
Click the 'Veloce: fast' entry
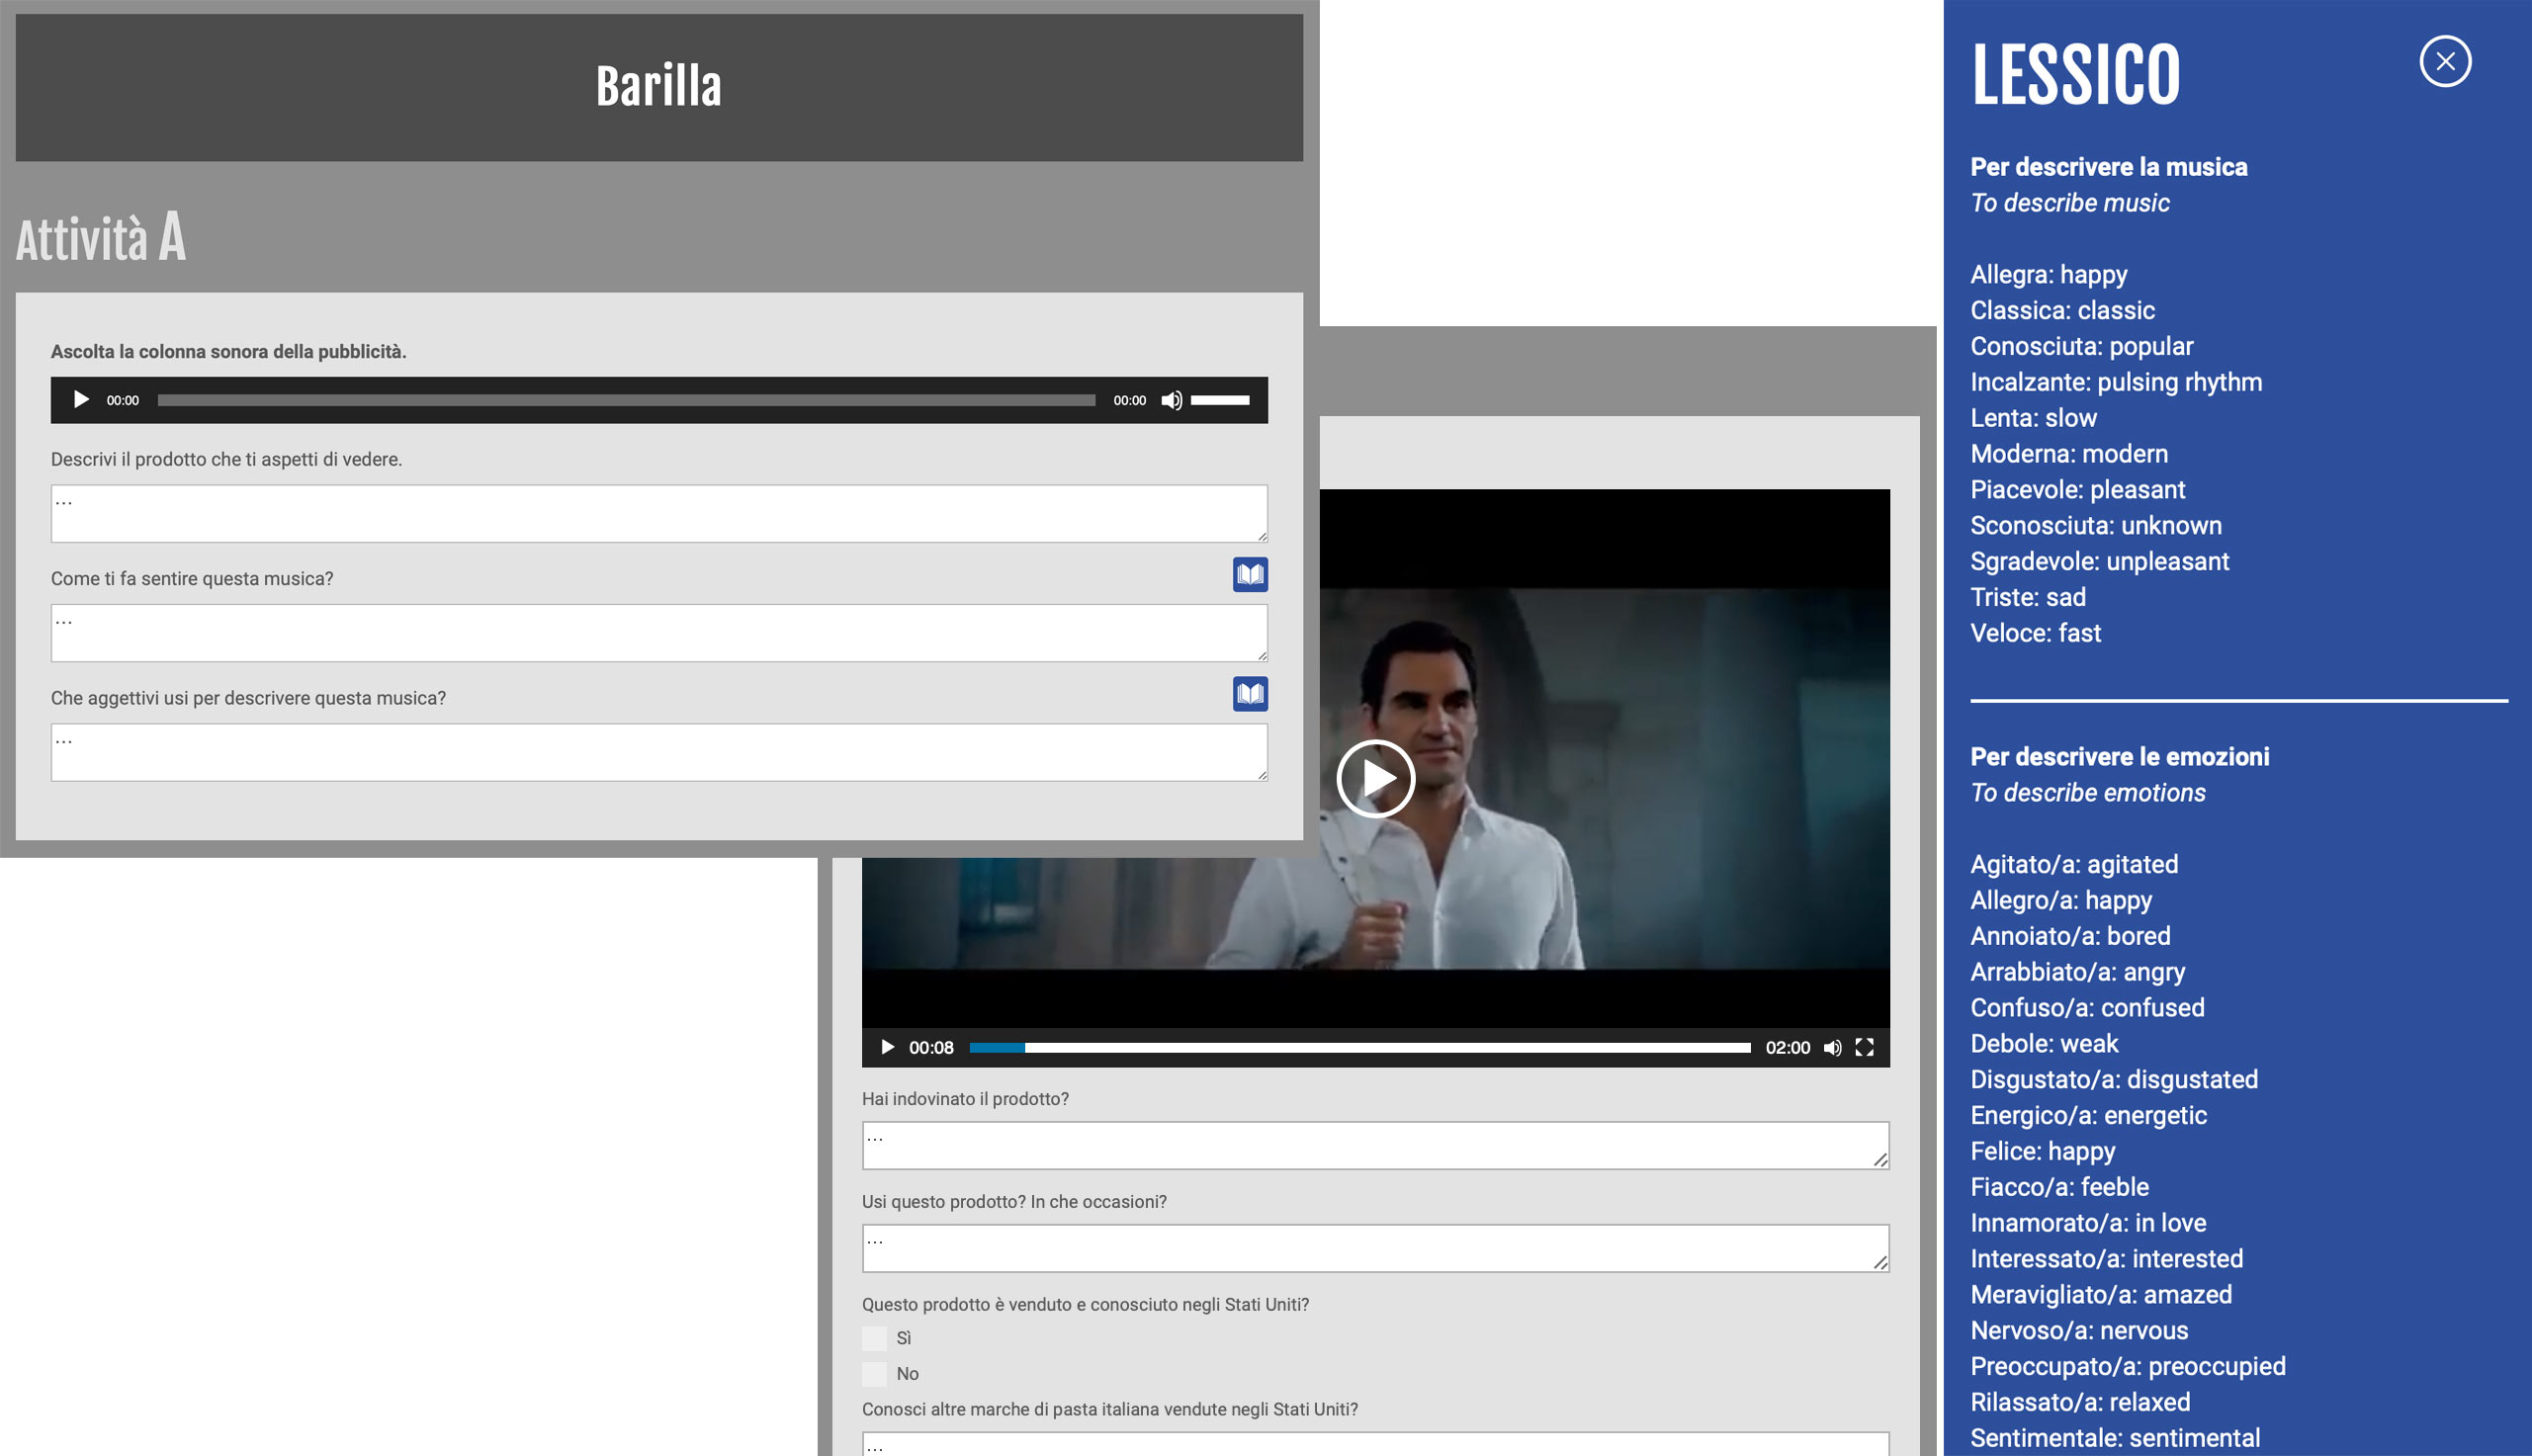[x=2035, y=633]
